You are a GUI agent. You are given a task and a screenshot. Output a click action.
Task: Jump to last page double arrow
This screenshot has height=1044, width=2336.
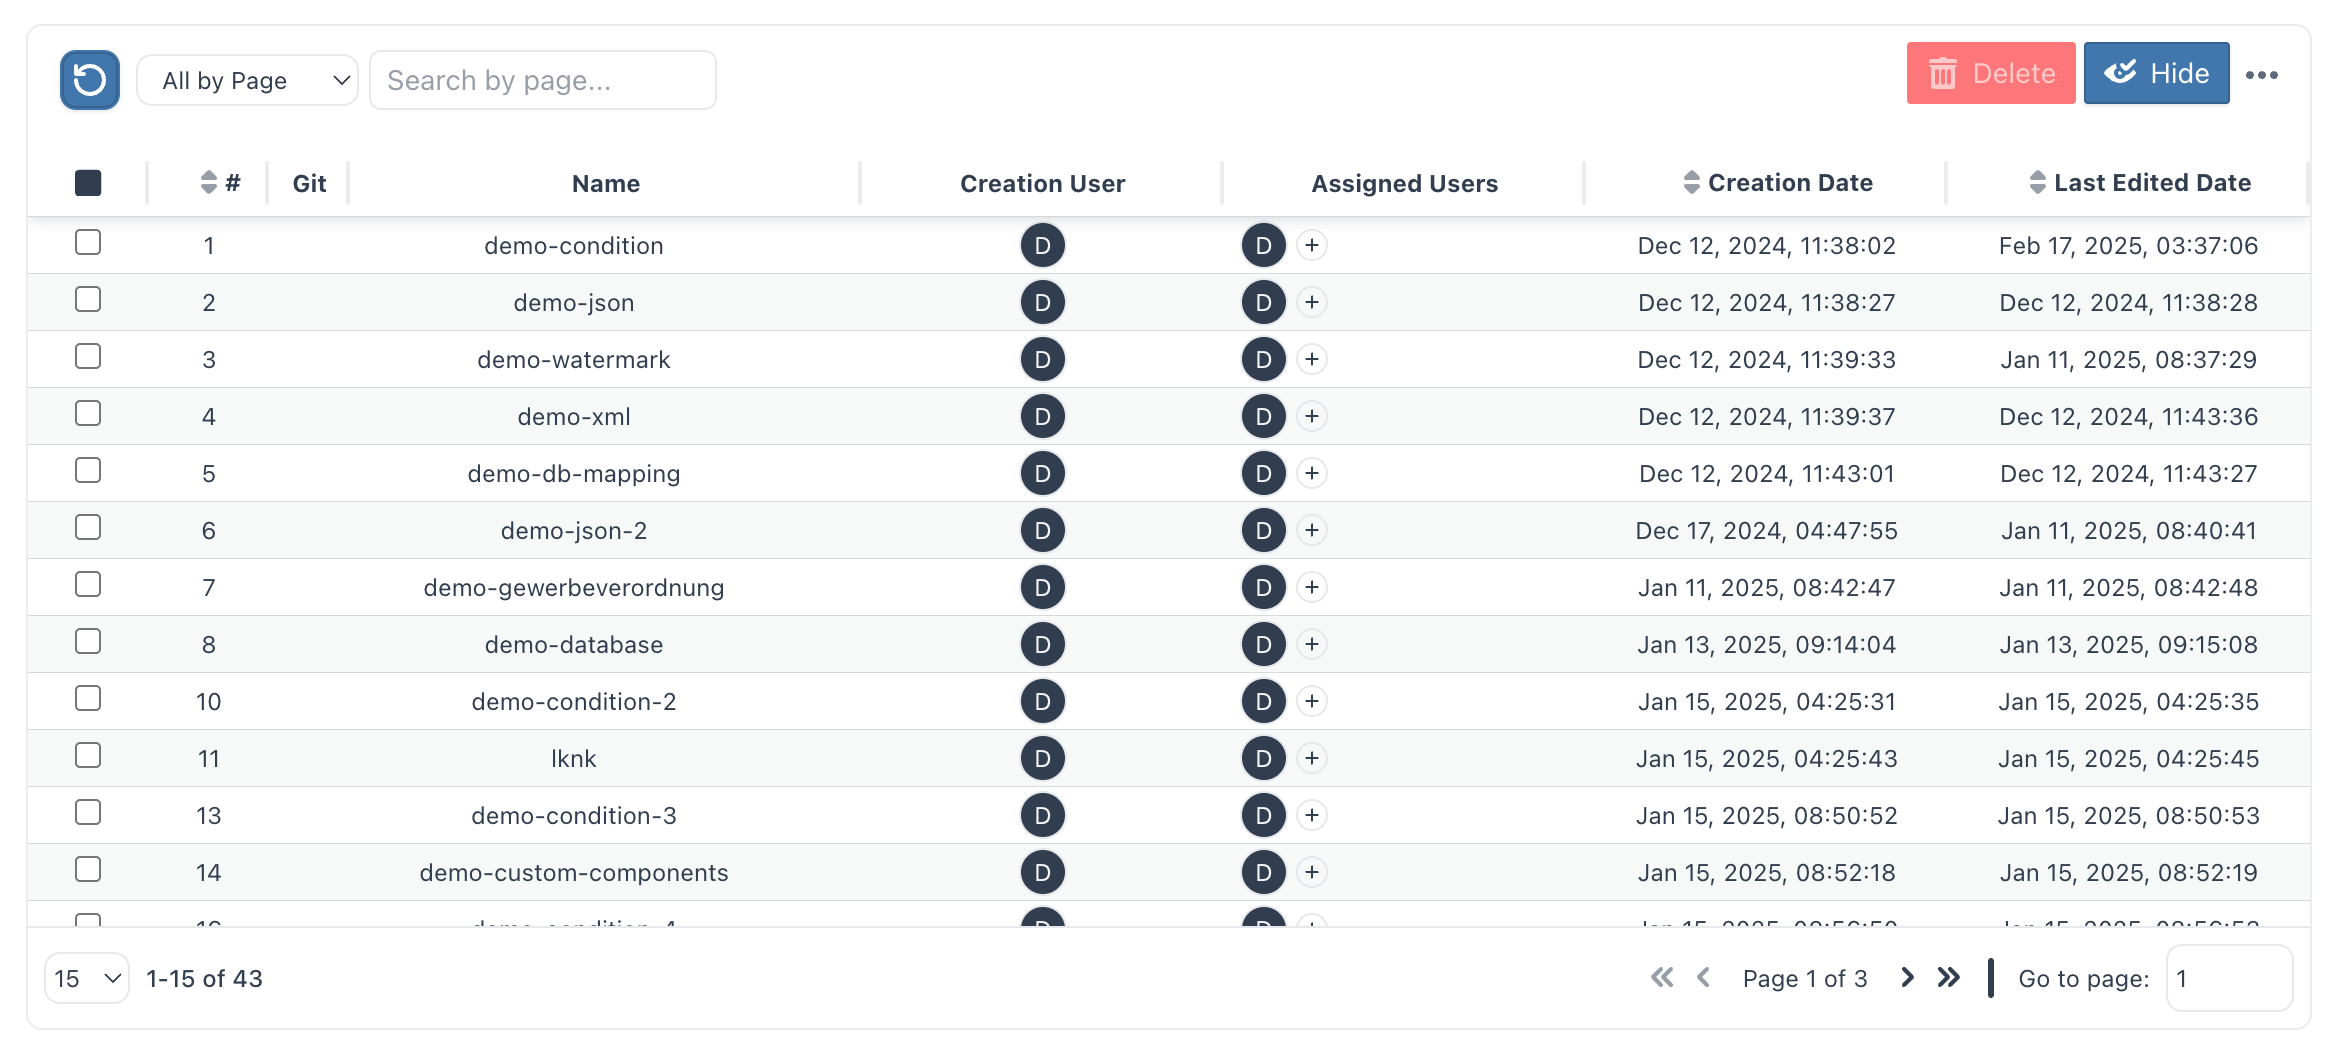(1948, 978)
